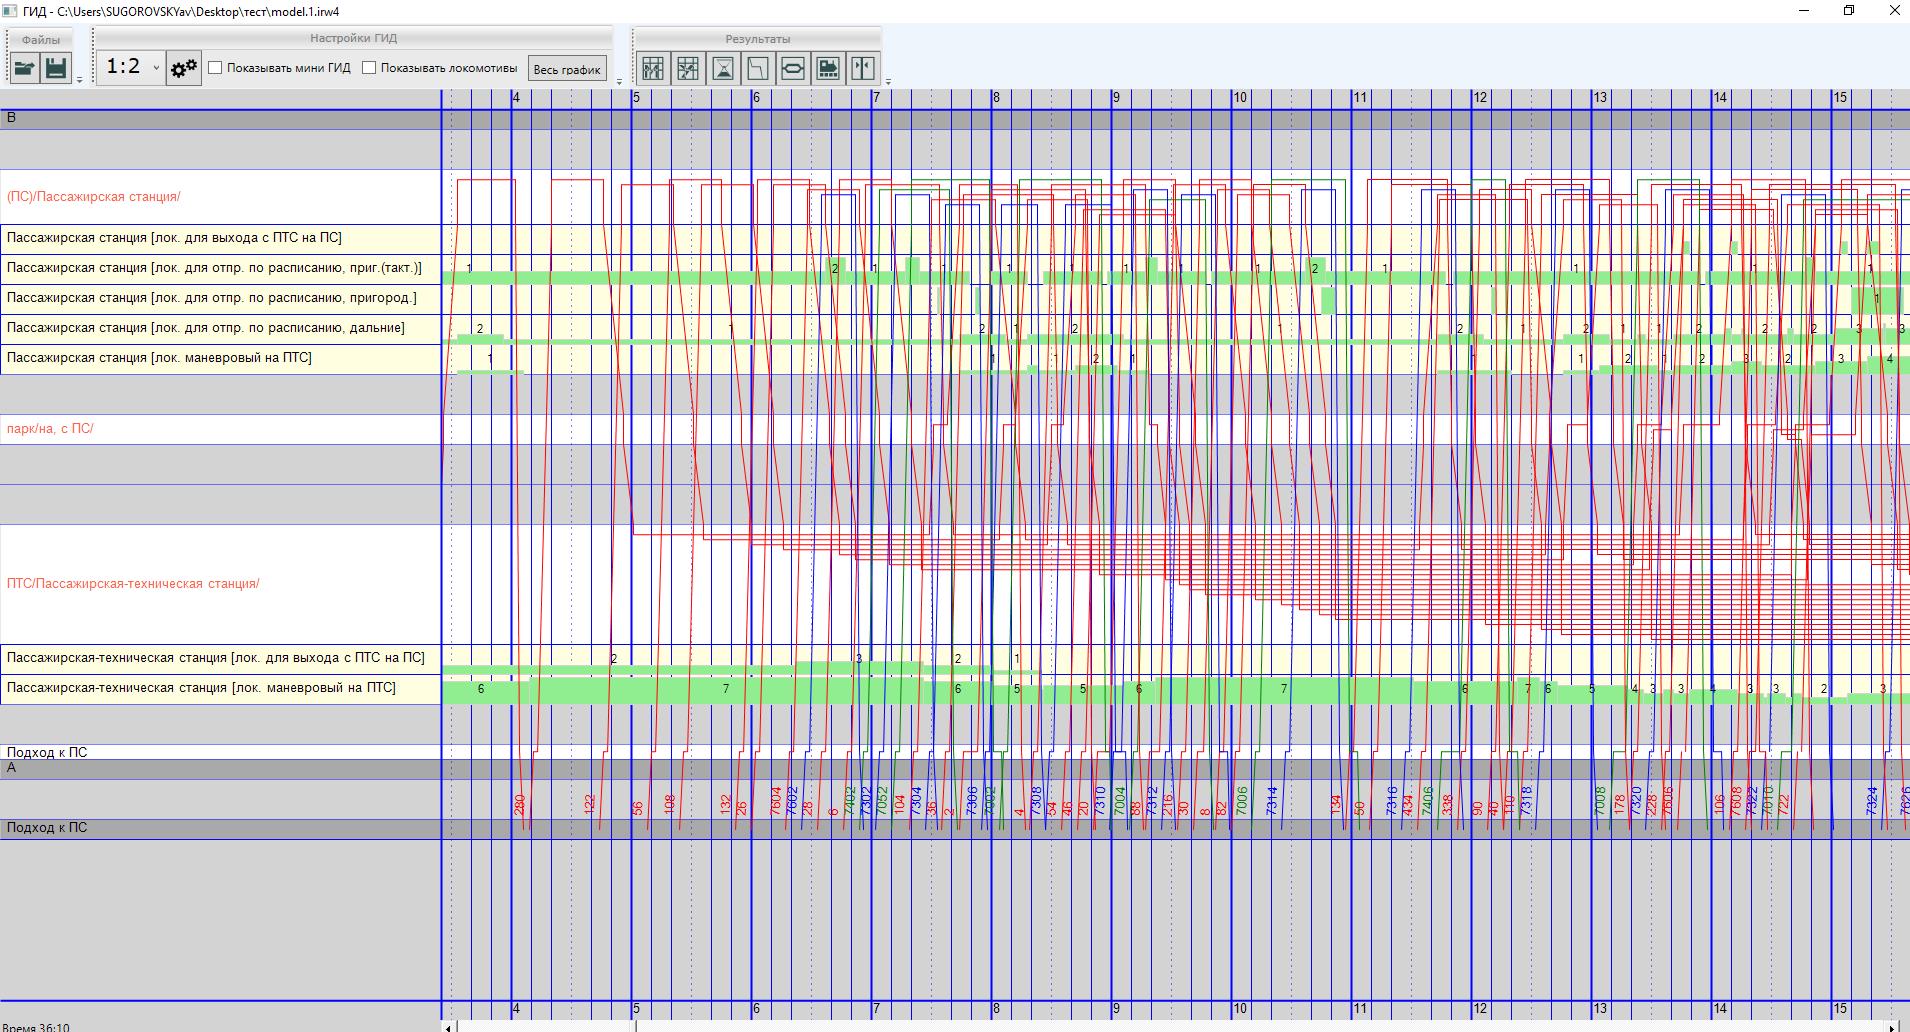
Task: Enable 'Показывать мини ГИД' checkbox
Action: (x=215, y=68)
